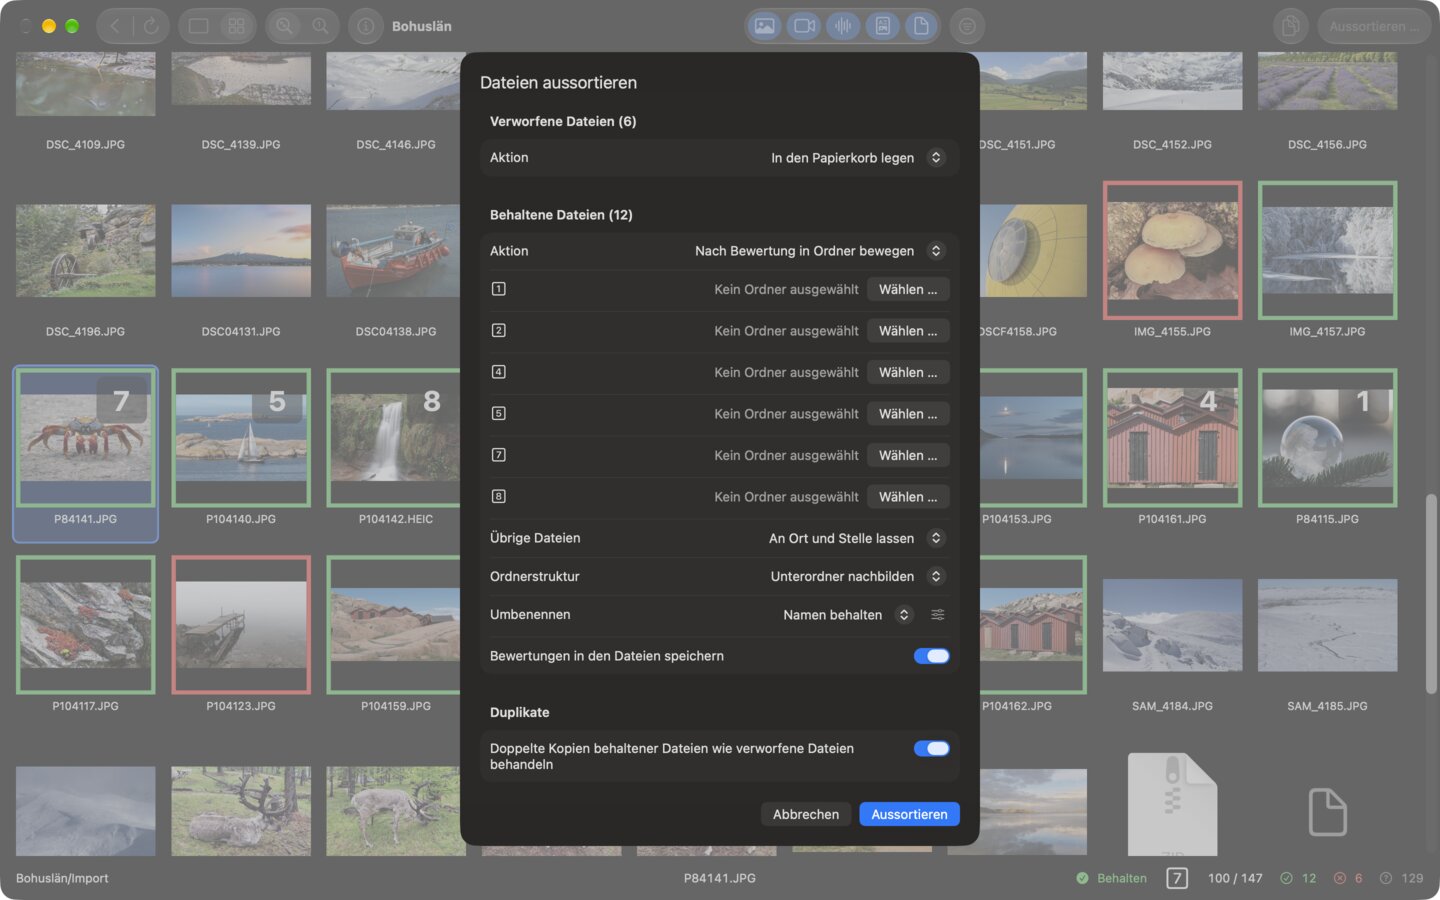This screenshot has width=1440, height=900.
Task: Cancel the dialog with Abbrechen
Action: pos(805,814)
